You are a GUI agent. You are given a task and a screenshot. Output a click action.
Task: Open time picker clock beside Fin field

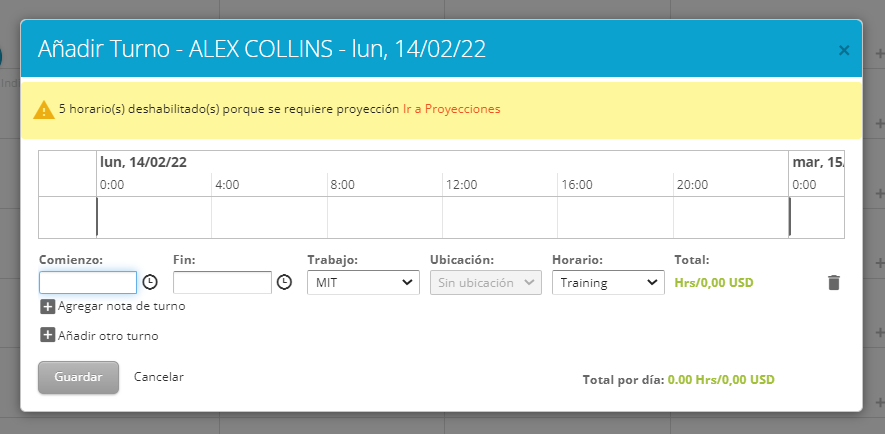[284, 282]
